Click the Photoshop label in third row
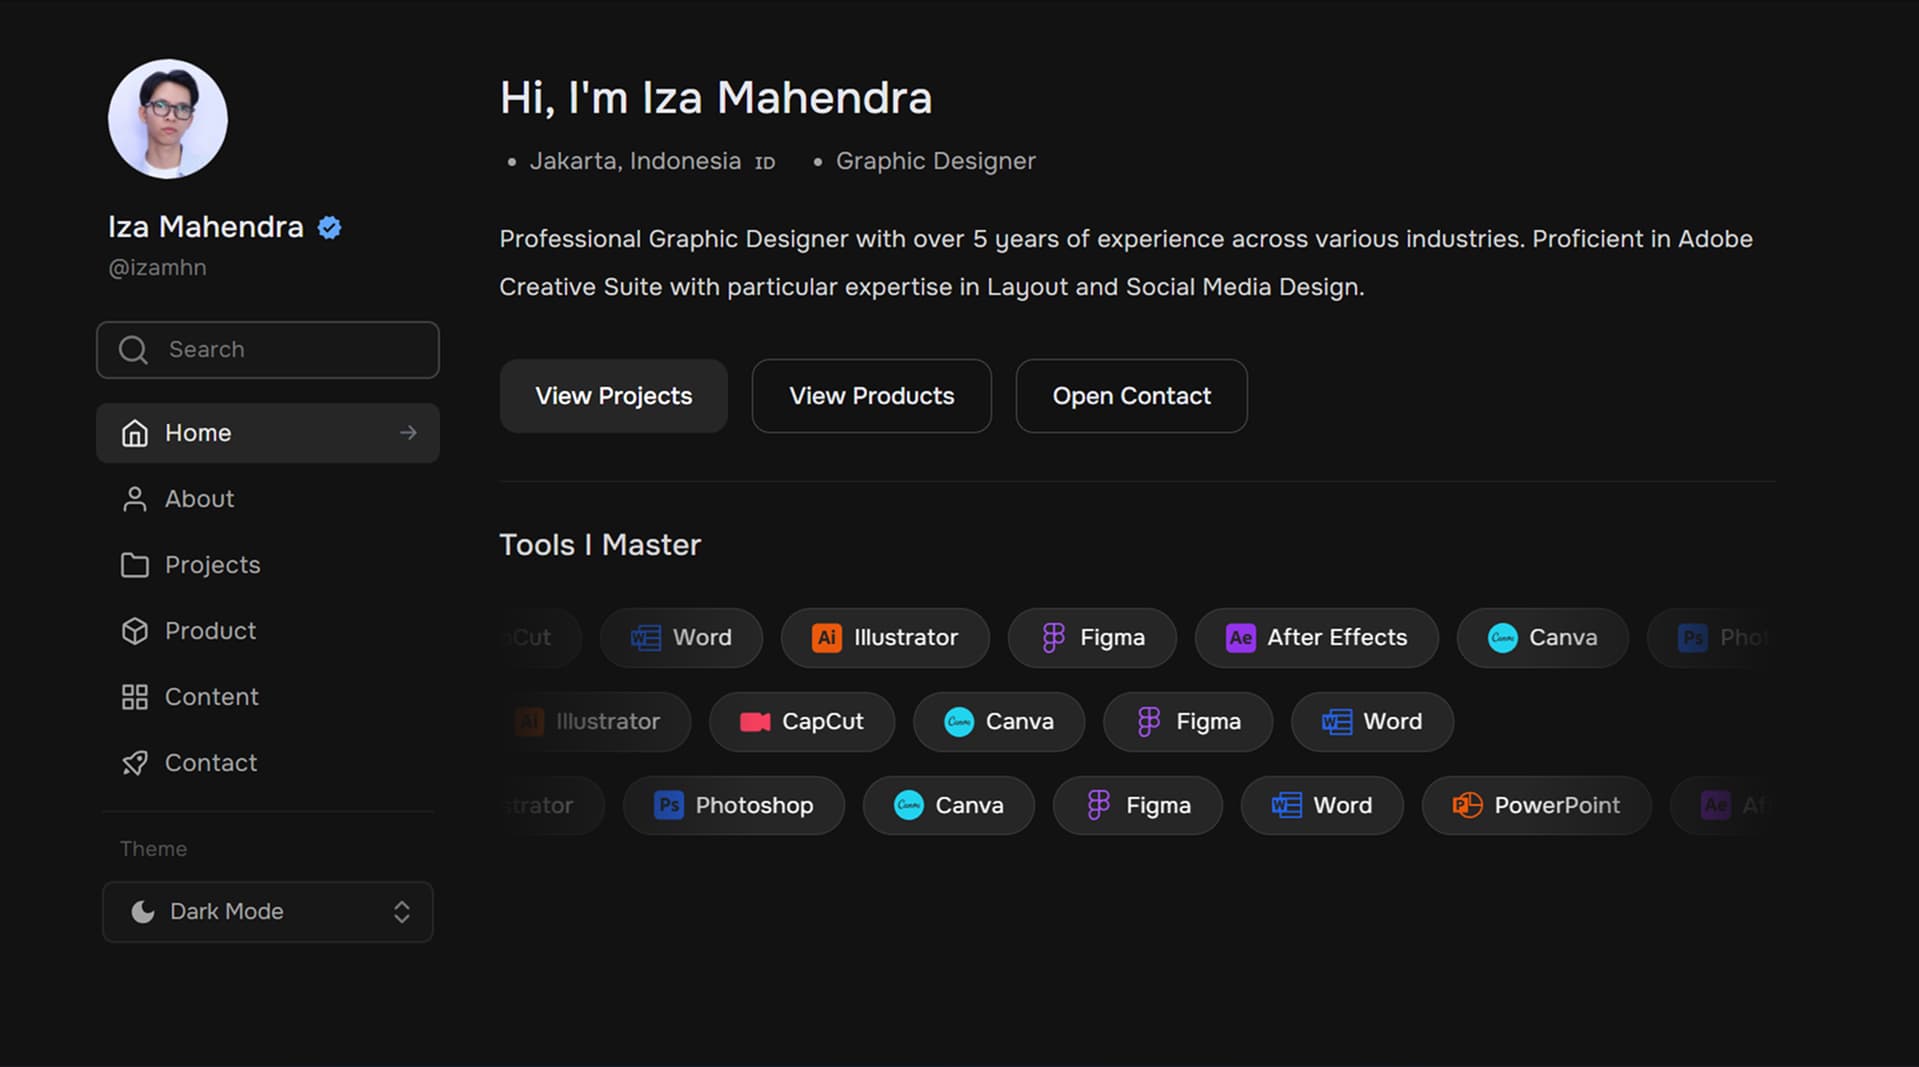The height and width of the screenshot is (1067, 1919). [x=754, y=806]
